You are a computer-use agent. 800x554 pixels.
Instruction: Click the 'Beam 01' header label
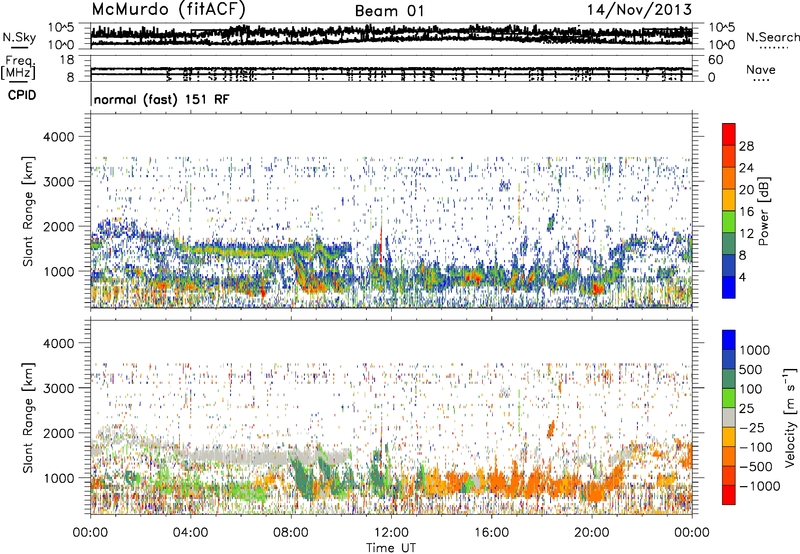(x=389, y=11)
